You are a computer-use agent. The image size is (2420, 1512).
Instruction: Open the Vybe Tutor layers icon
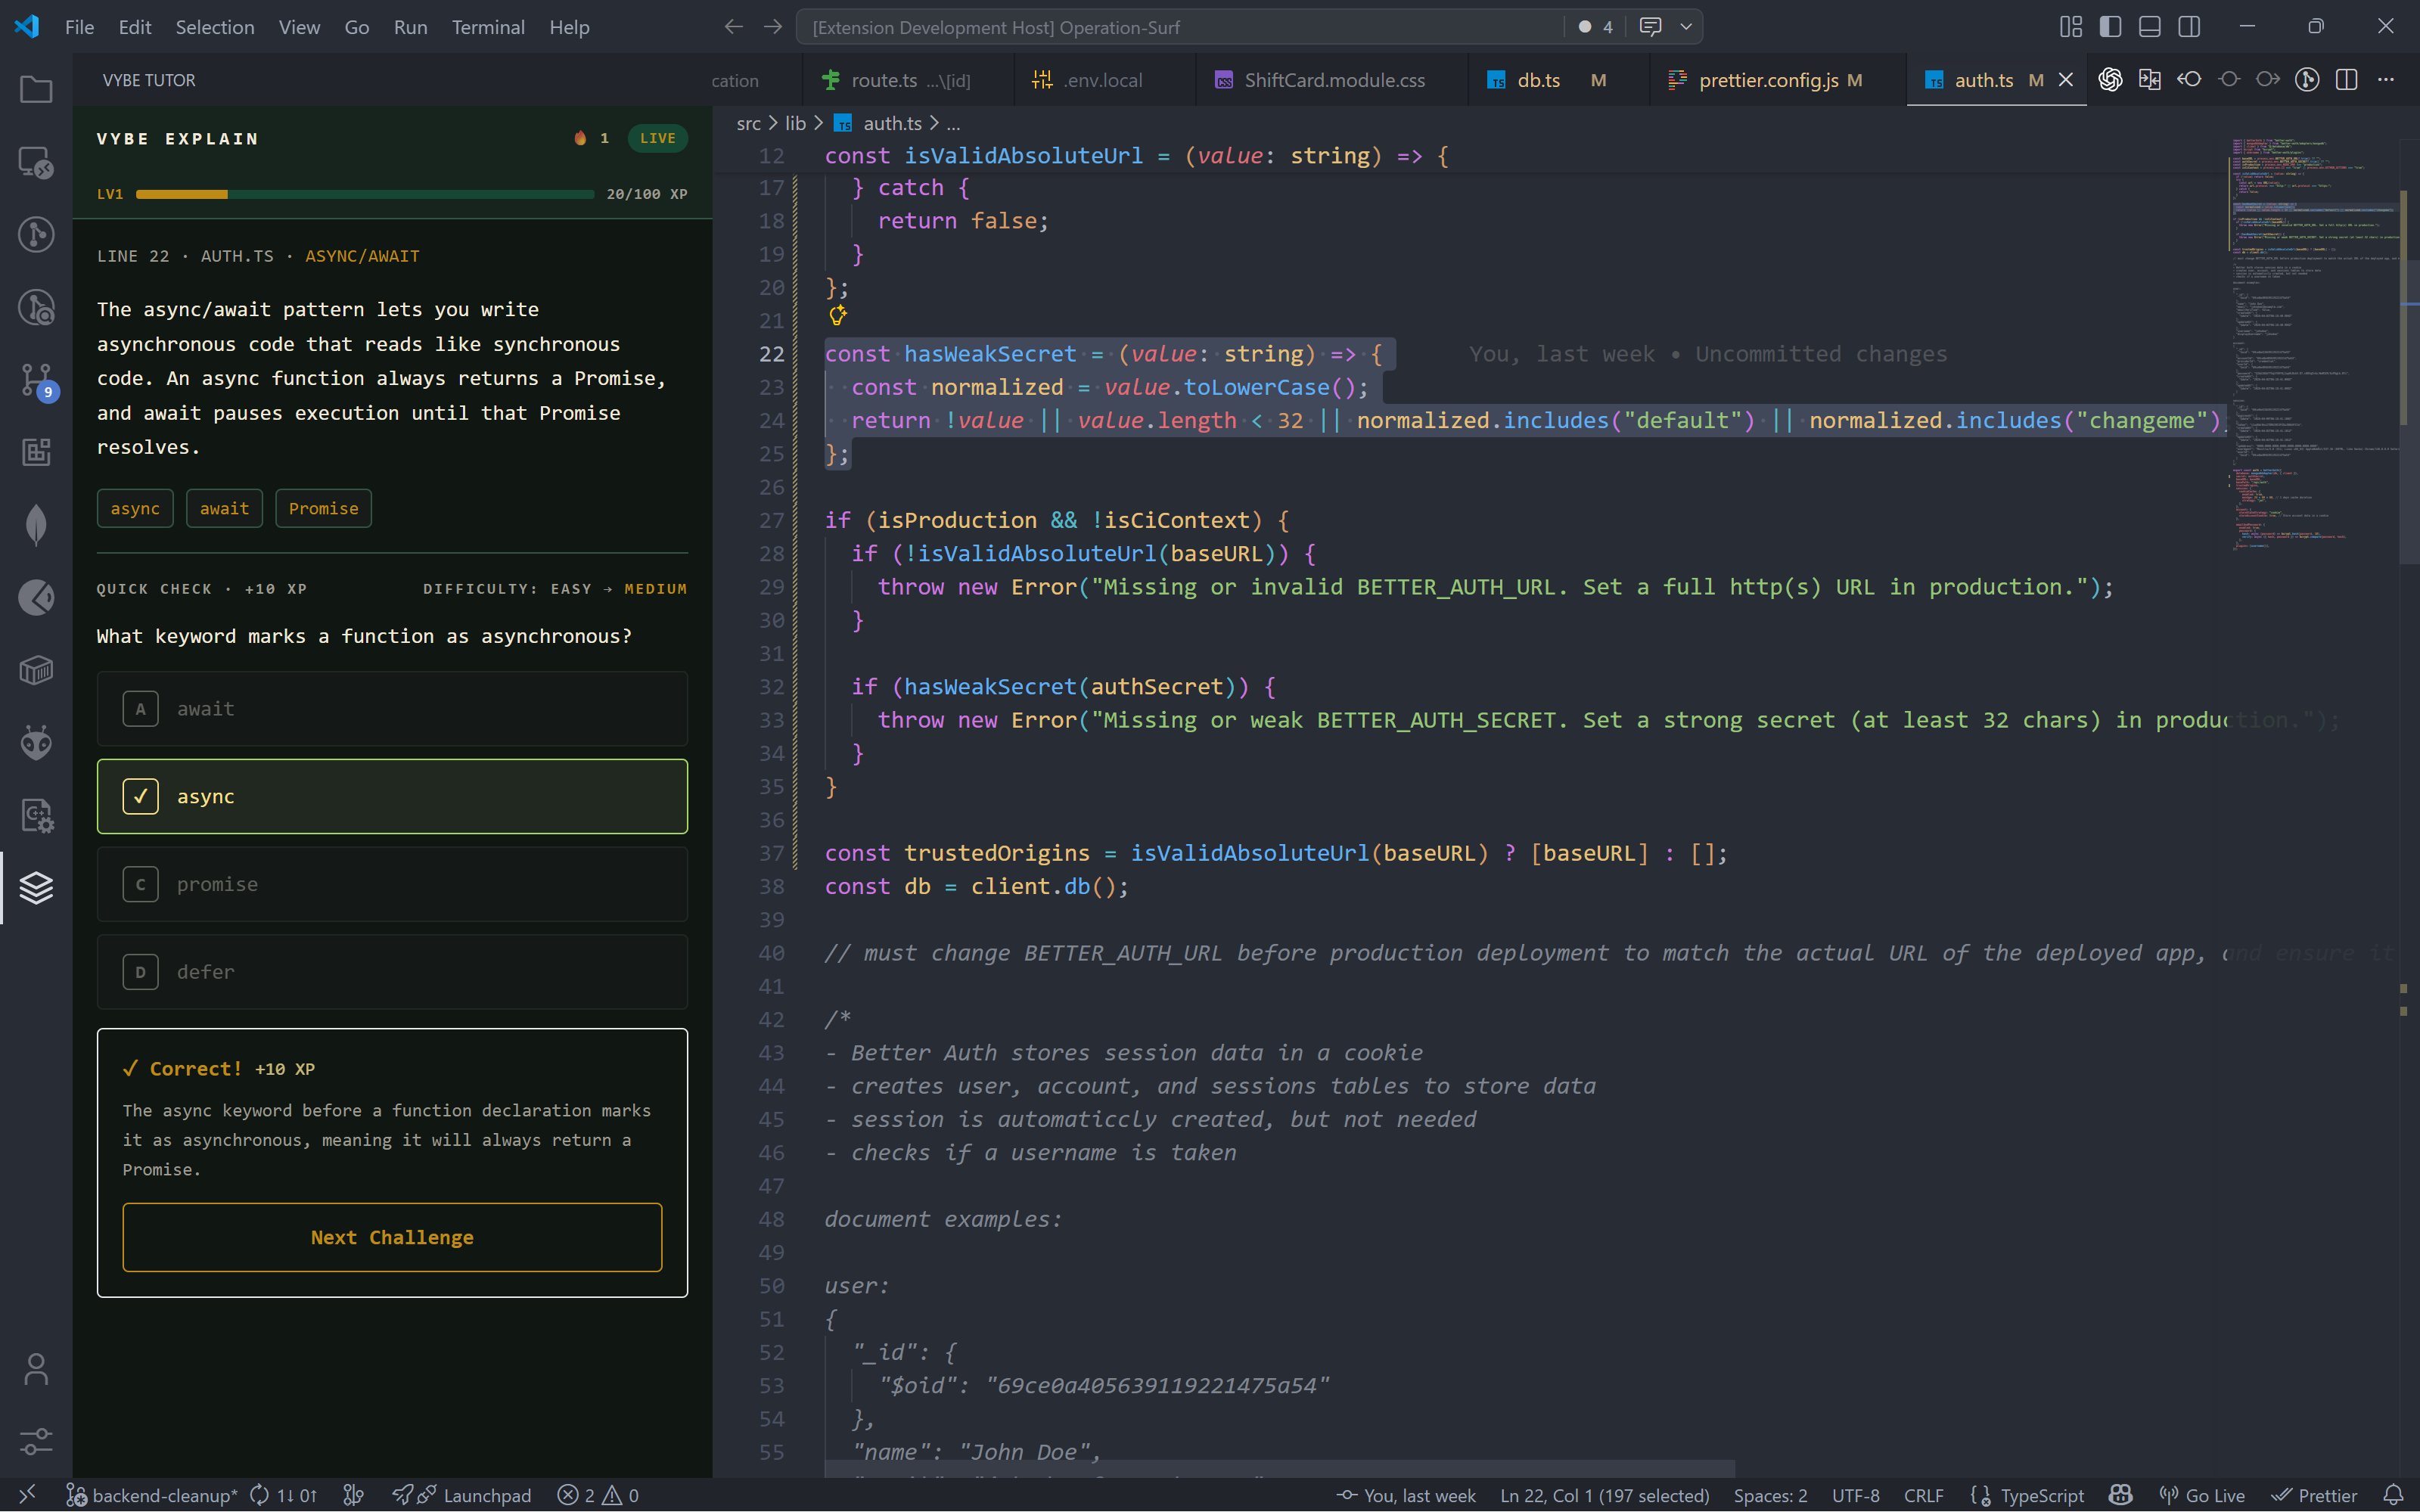tap(36, 888)
